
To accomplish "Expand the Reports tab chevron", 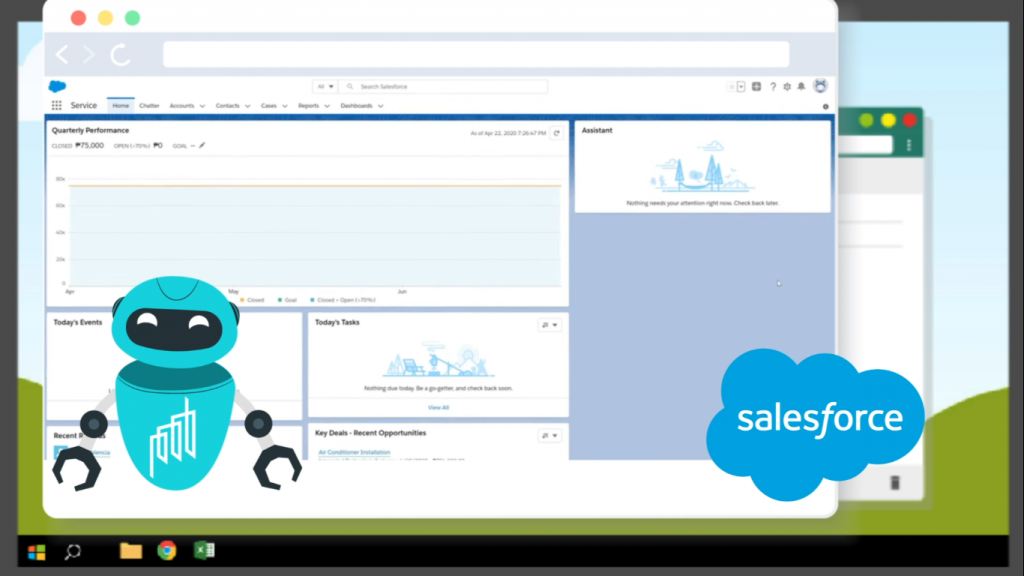I will tap(327, 106).
